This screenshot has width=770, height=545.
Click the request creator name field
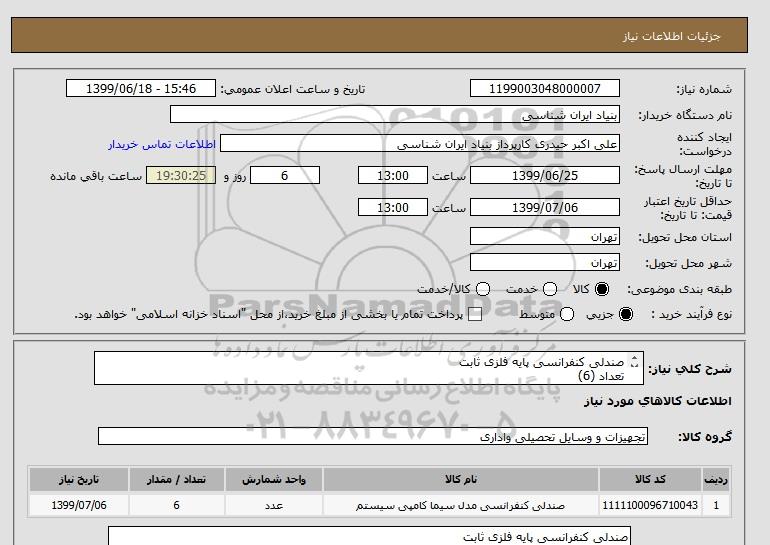pyautogui.click(x=420, y=143)
